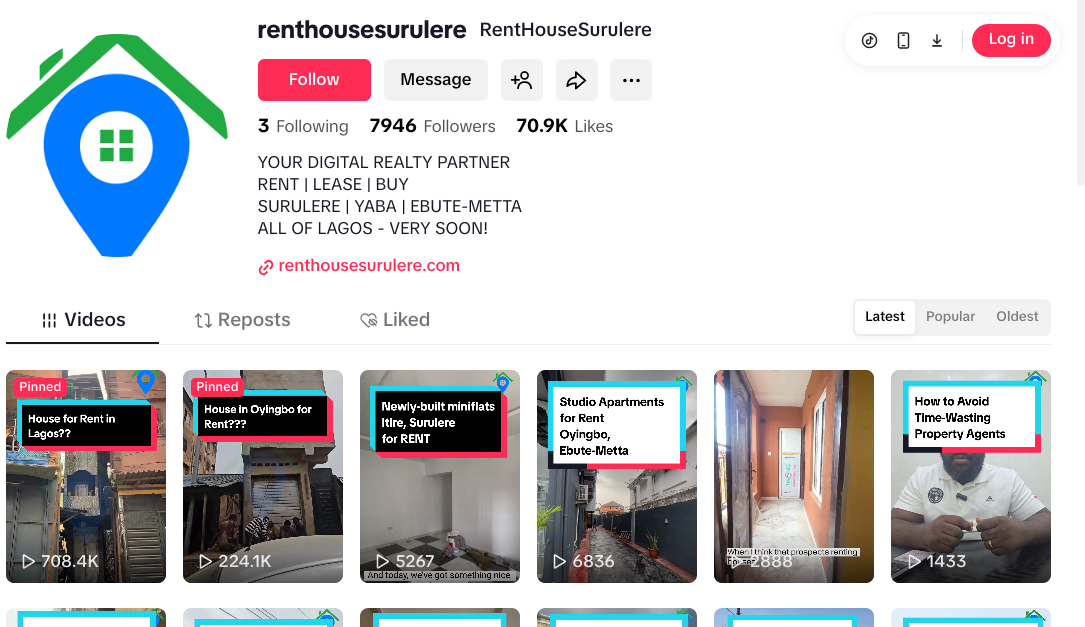The image size is (1085, 627).
Task: Click the share arrow icon
Action: coord(576,80)
